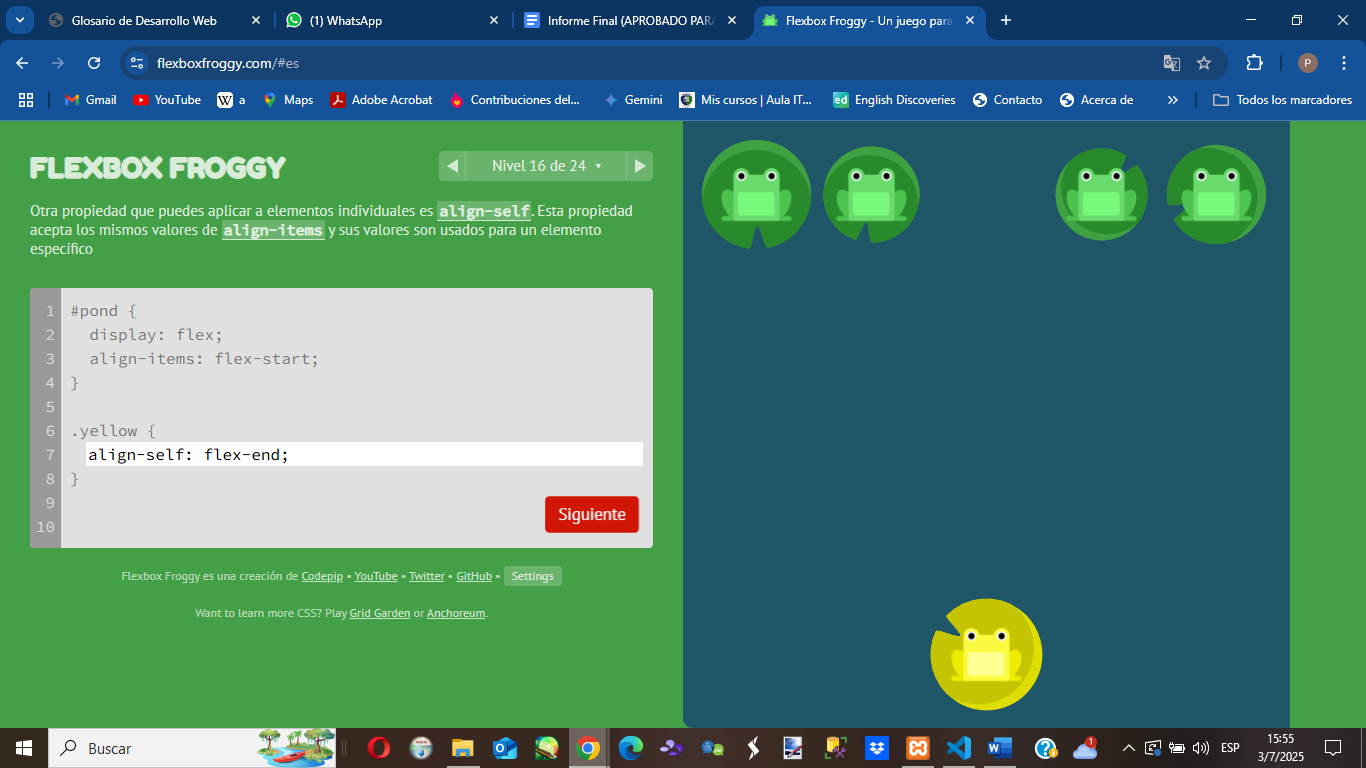Open the YouTube bookmark in the bookmarks bar
The image size is (1366, 768).
tap(167, 100)
